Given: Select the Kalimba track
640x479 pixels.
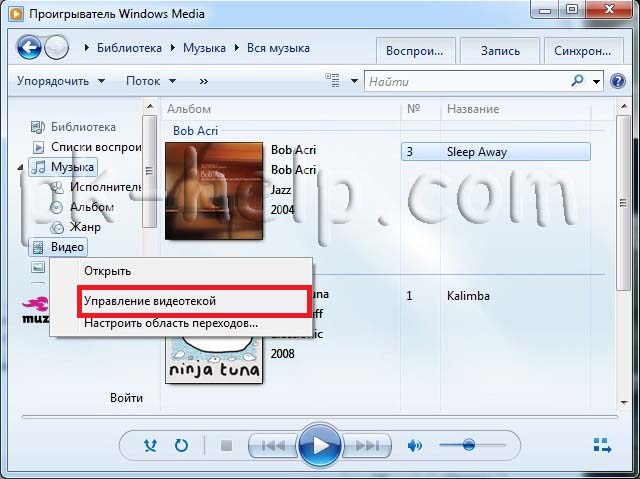Looking at the screenshot, I should pos(468,295).
